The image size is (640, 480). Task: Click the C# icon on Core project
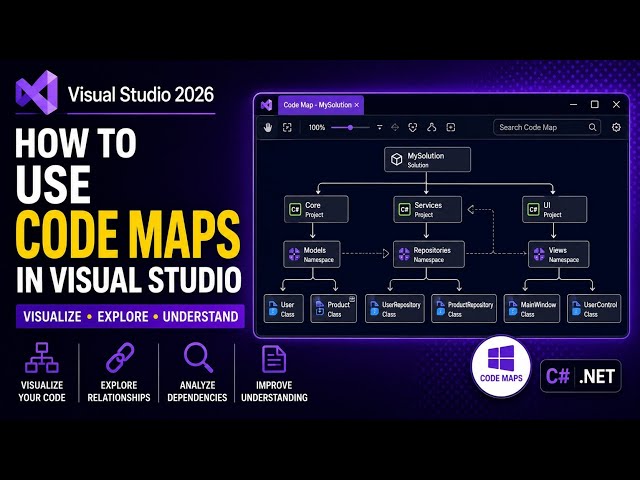[295, 209]
